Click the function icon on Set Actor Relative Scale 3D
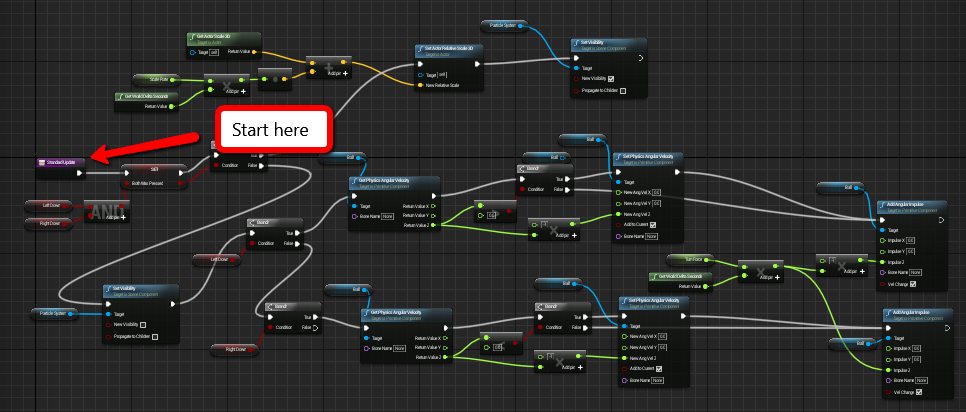This screenshot has height=412, width=966. pyautogui.click(x=420, y=49)
